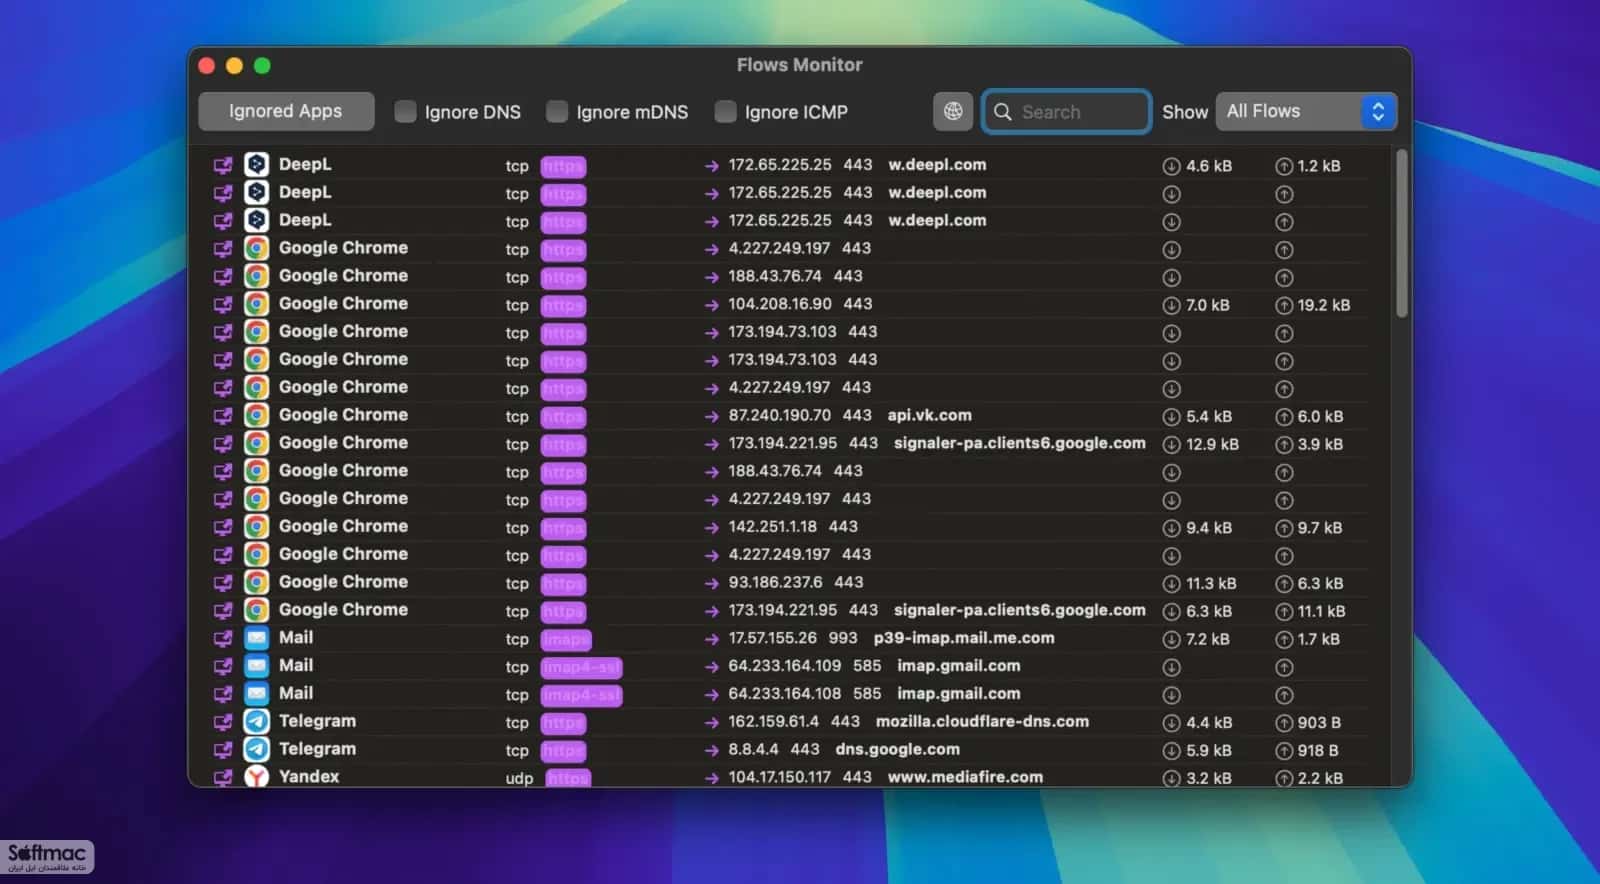Click the Chrome icon in the 93.186.237.6 row
1600x884 pixels.
(257, 582)
